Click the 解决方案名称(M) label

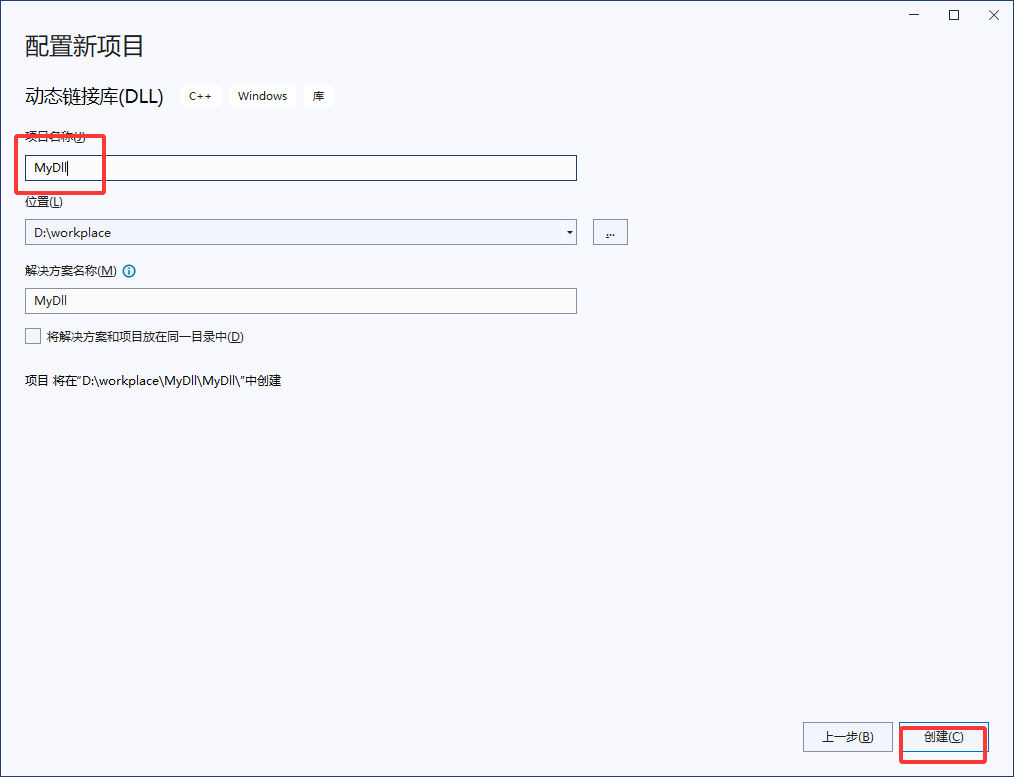(x=71, y=271)
